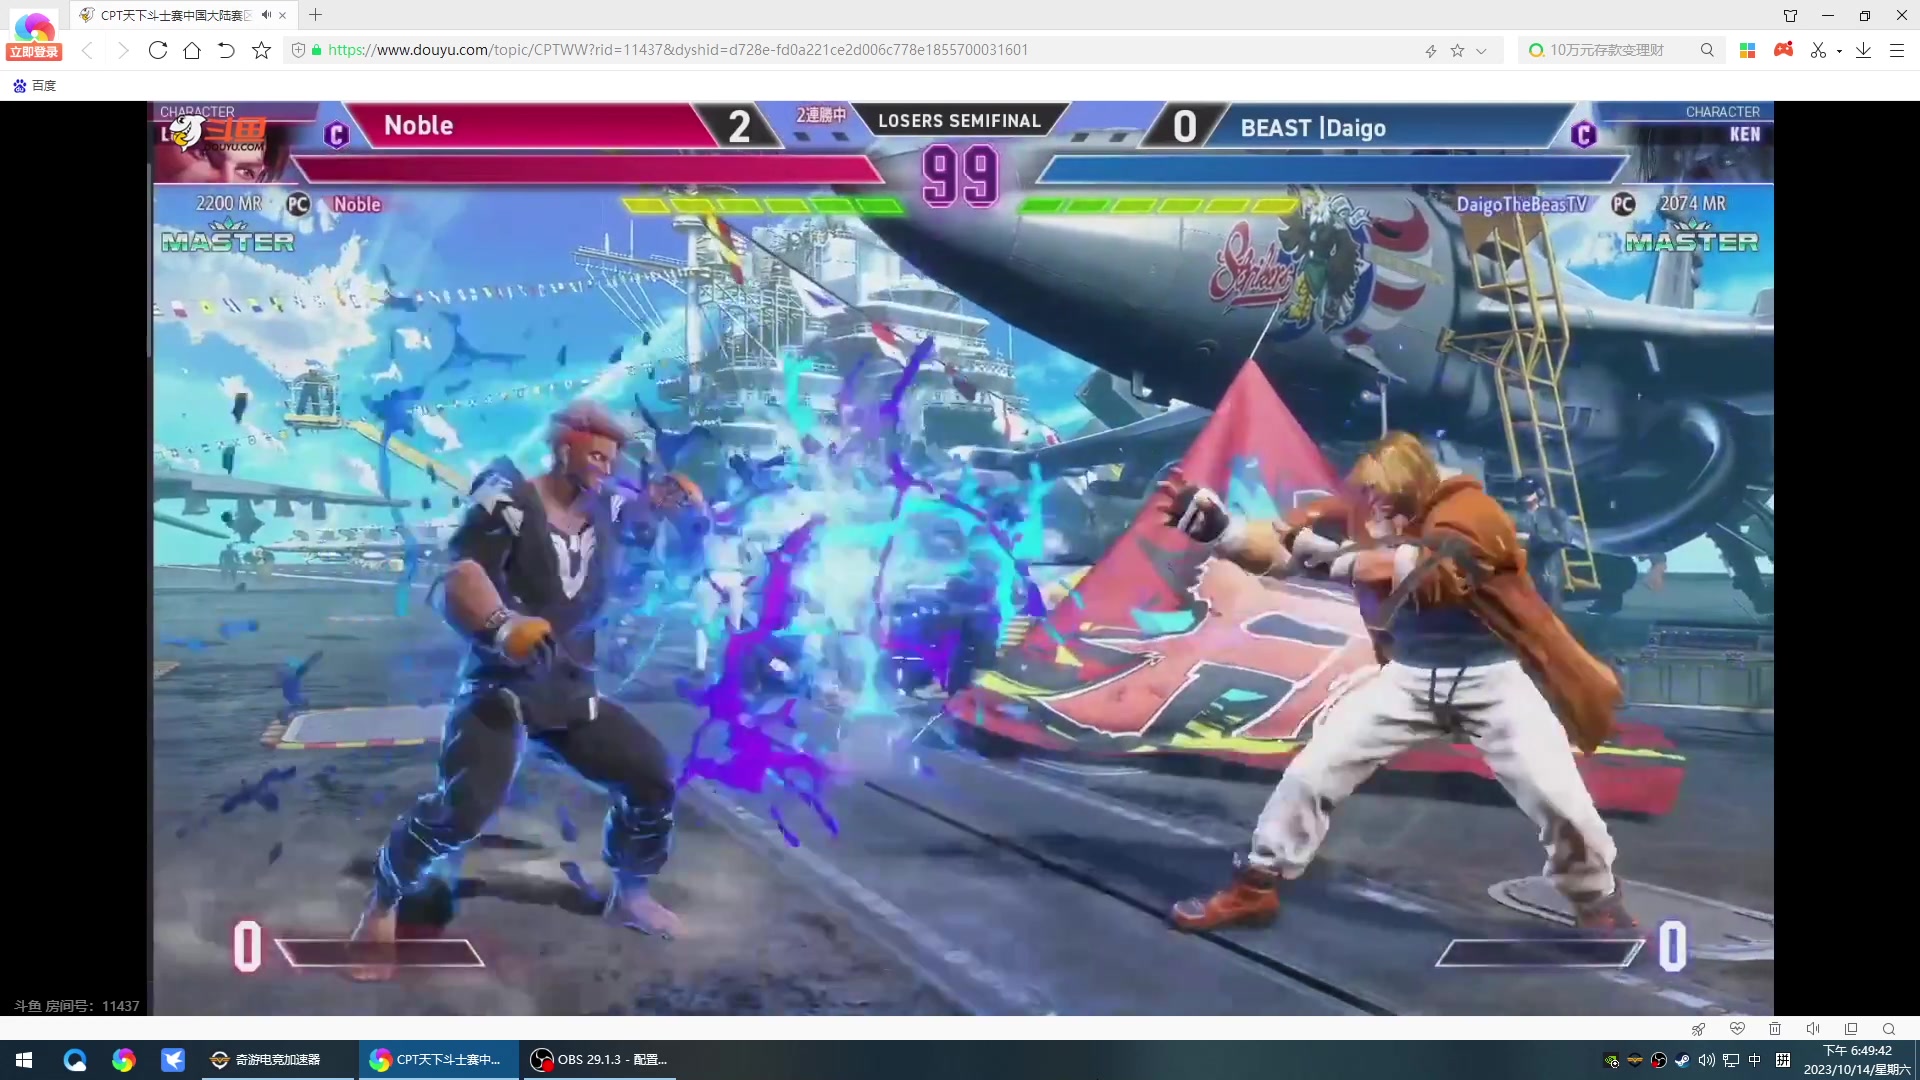Open the 百度 bookmark
Screen dimensions: 1920x1080
(x=35, y=86)
